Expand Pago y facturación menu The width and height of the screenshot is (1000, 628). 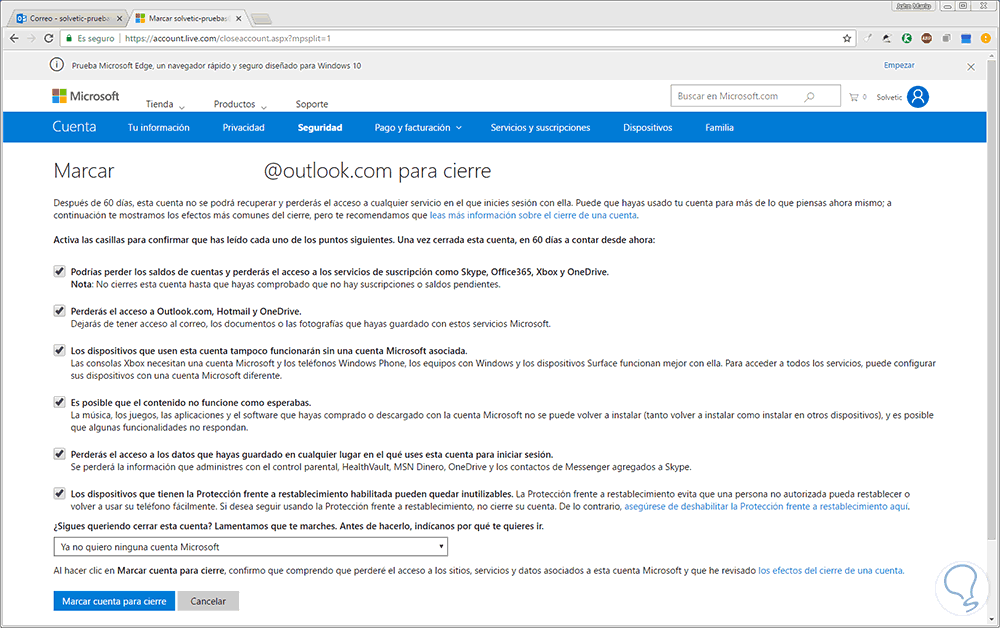coord(418,128)
